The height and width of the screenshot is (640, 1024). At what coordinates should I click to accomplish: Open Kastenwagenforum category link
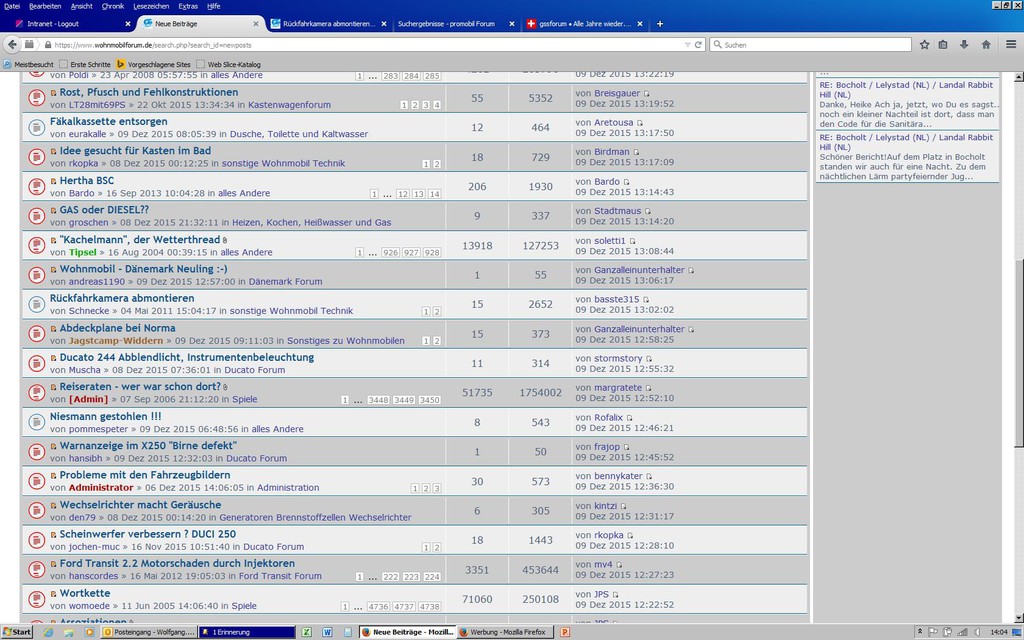[x=289, y=104]
